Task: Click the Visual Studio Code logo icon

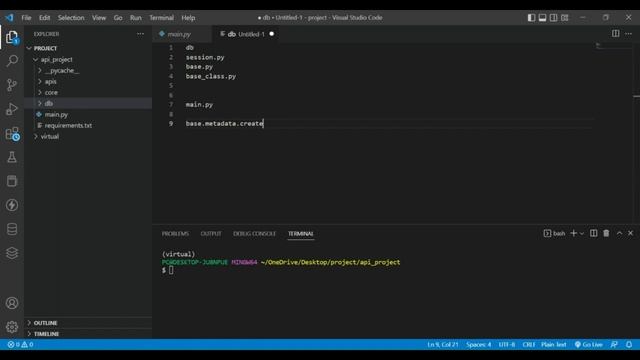Action: (x=9, y=18)
